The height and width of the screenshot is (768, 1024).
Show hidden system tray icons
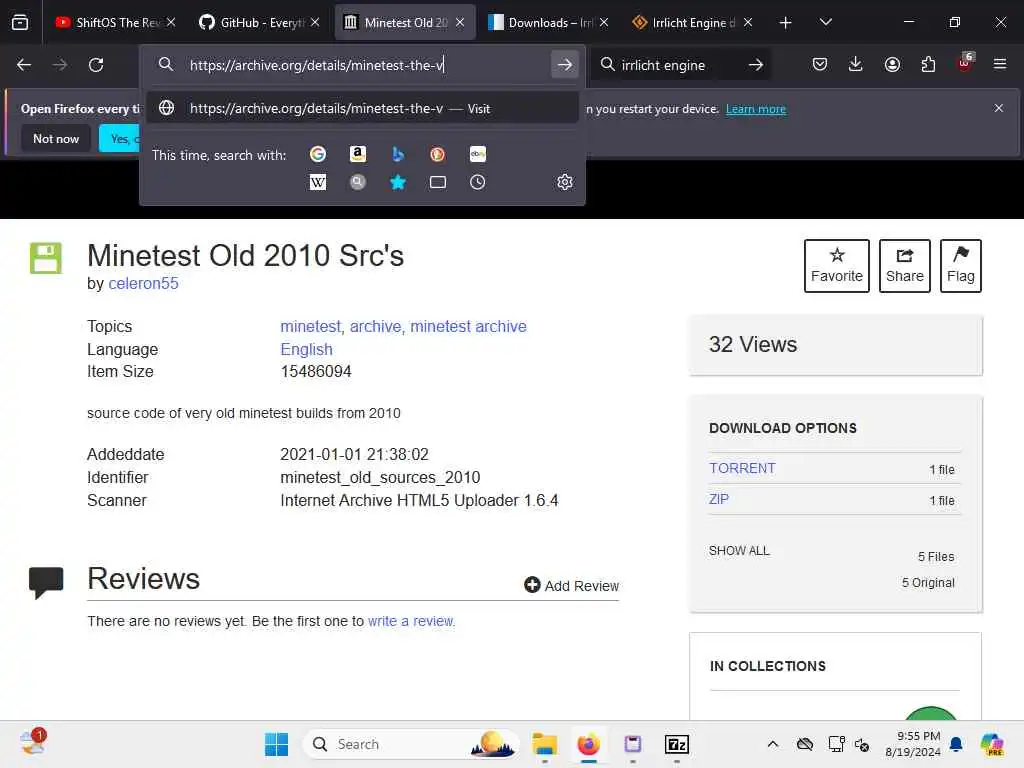773,744
